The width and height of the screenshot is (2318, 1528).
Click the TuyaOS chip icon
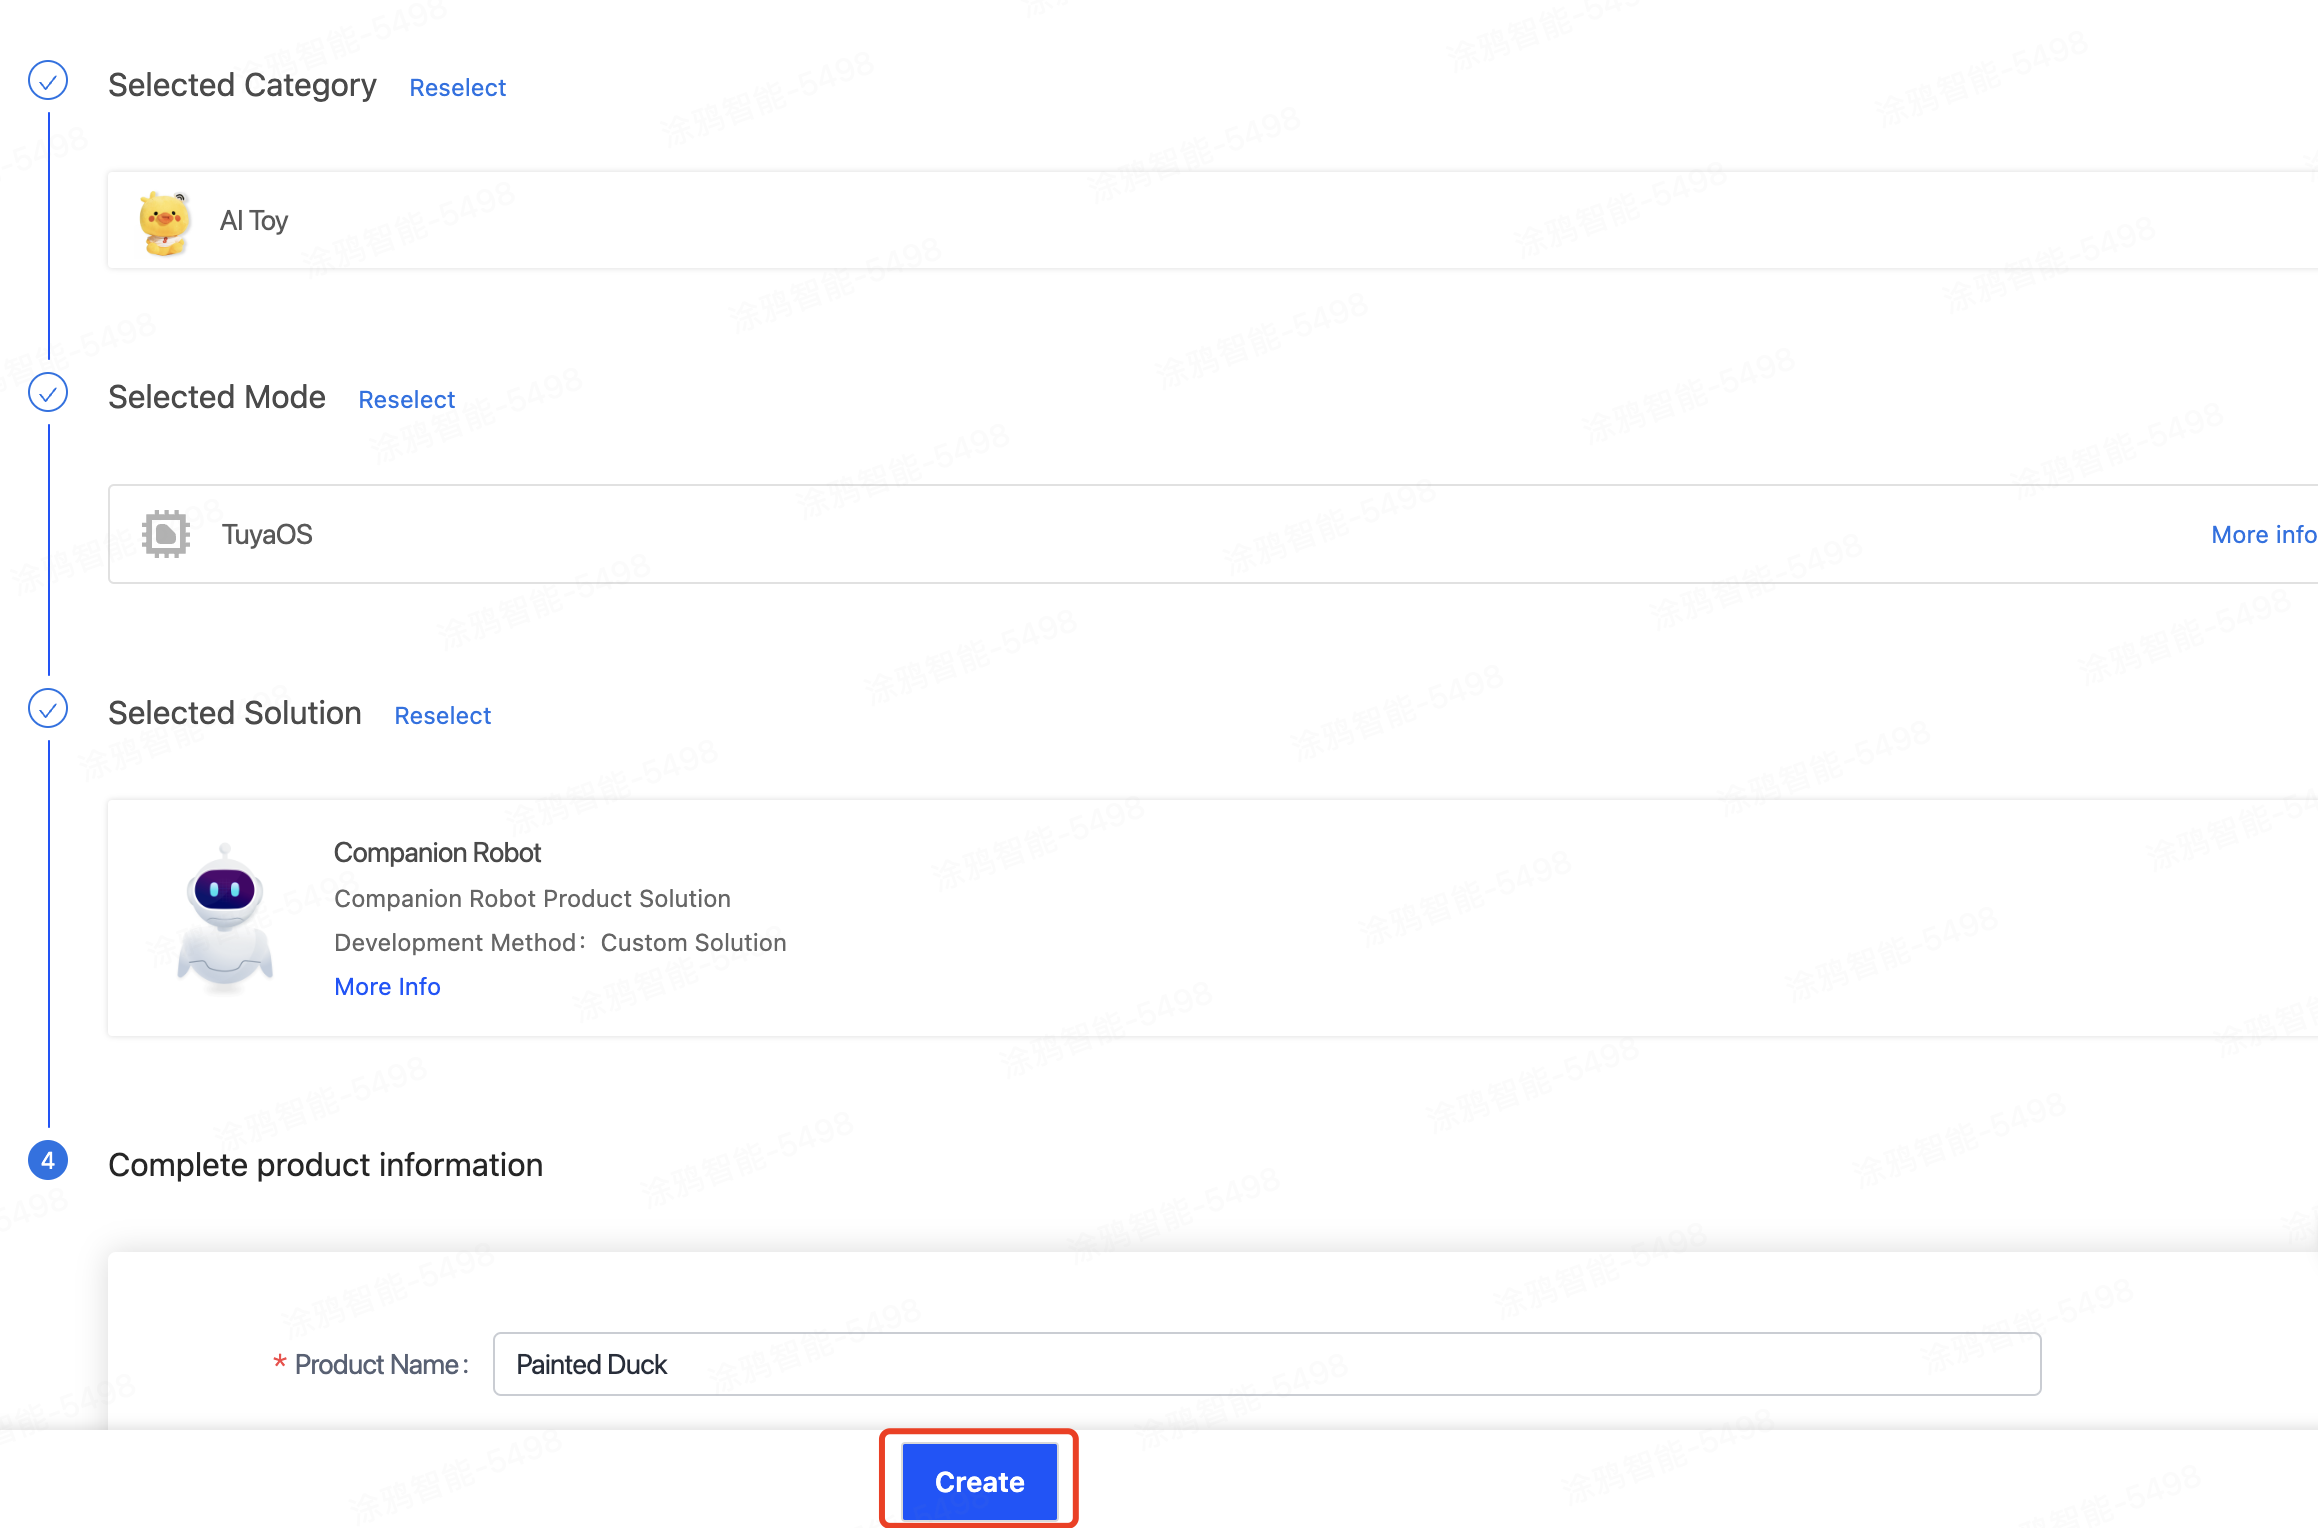click(x=166, y=534)
